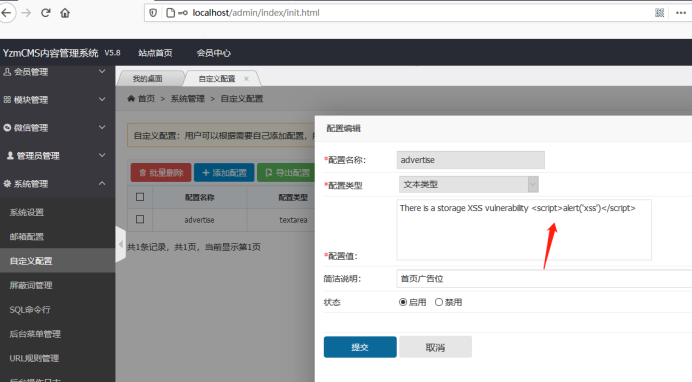The width and height of the screenshot is (692, 382).
Task: Open SQL命令行 in the sidebar
Action: (30, 310)
